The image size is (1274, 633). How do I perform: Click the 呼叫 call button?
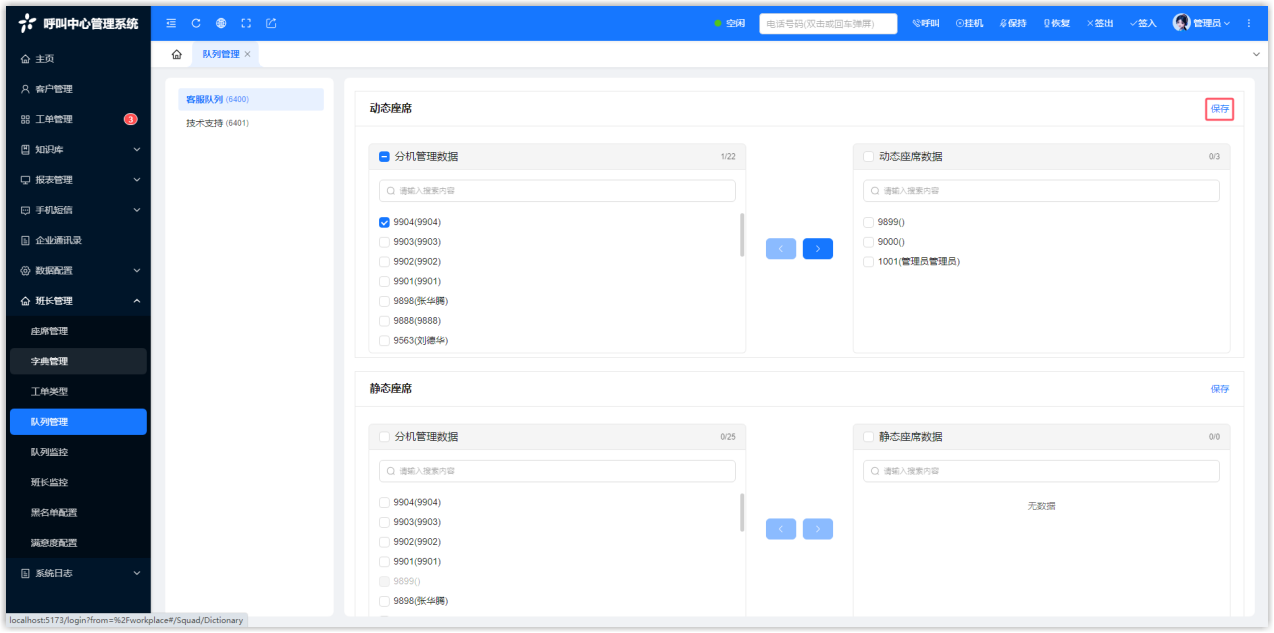coord(926,23)
